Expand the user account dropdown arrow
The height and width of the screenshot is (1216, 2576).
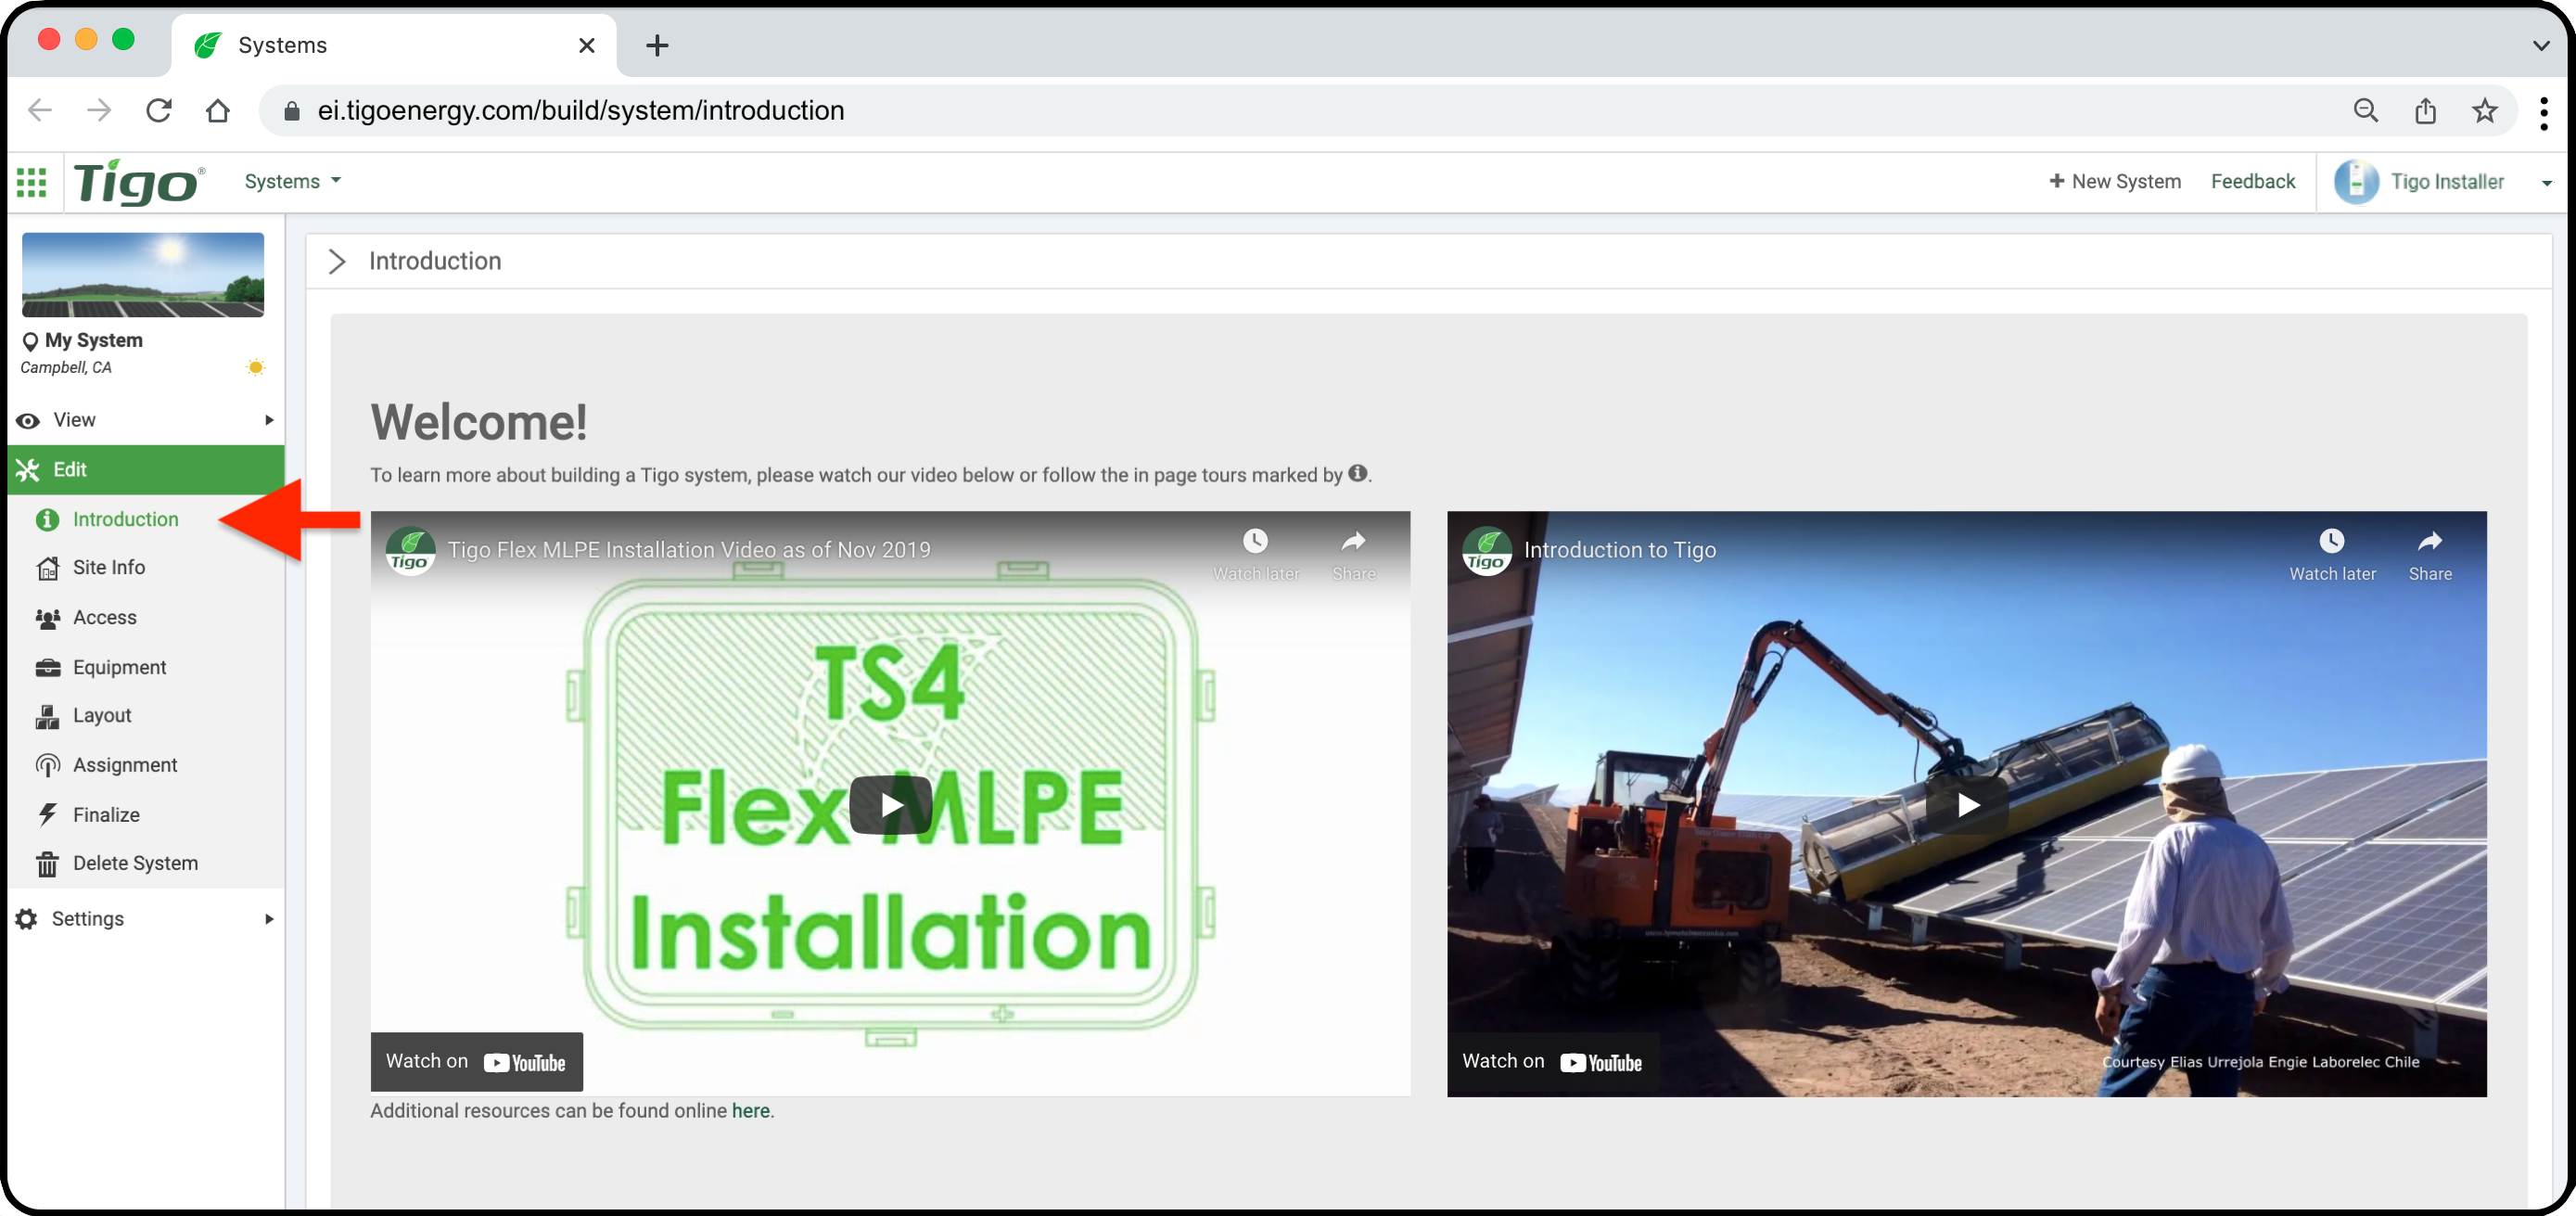click(x=2546, y=183)
